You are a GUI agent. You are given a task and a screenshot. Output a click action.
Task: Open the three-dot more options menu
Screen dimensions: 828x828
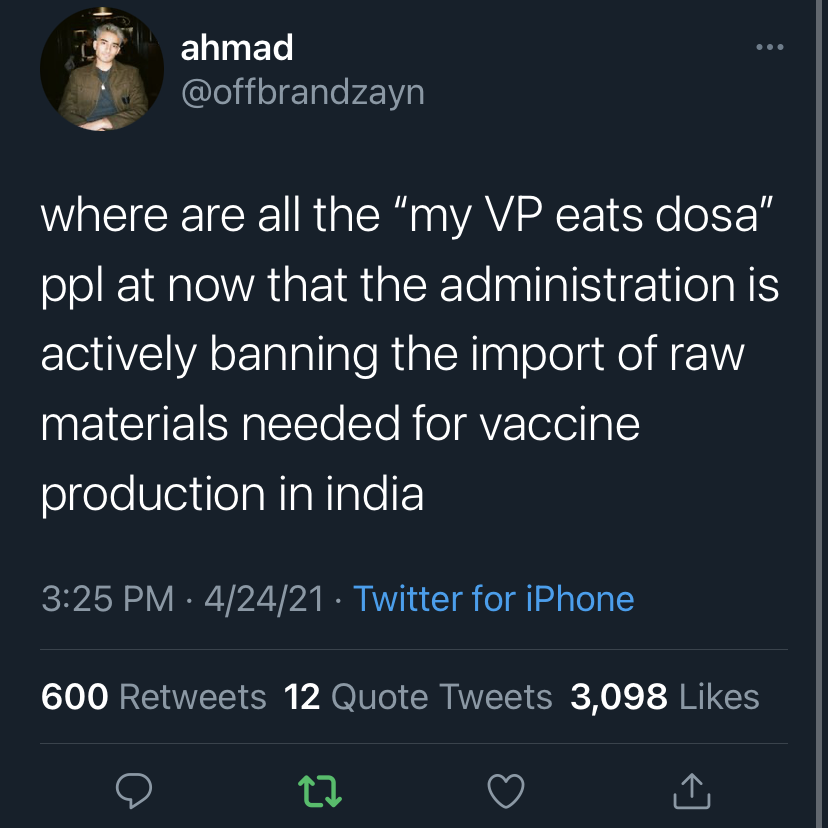(x=769, y=47)
